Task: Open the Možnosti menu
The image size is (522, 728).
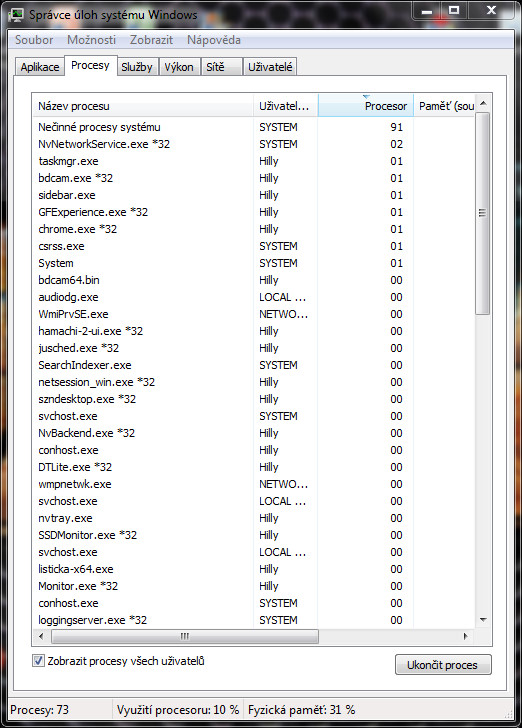Action: (91, 40)
